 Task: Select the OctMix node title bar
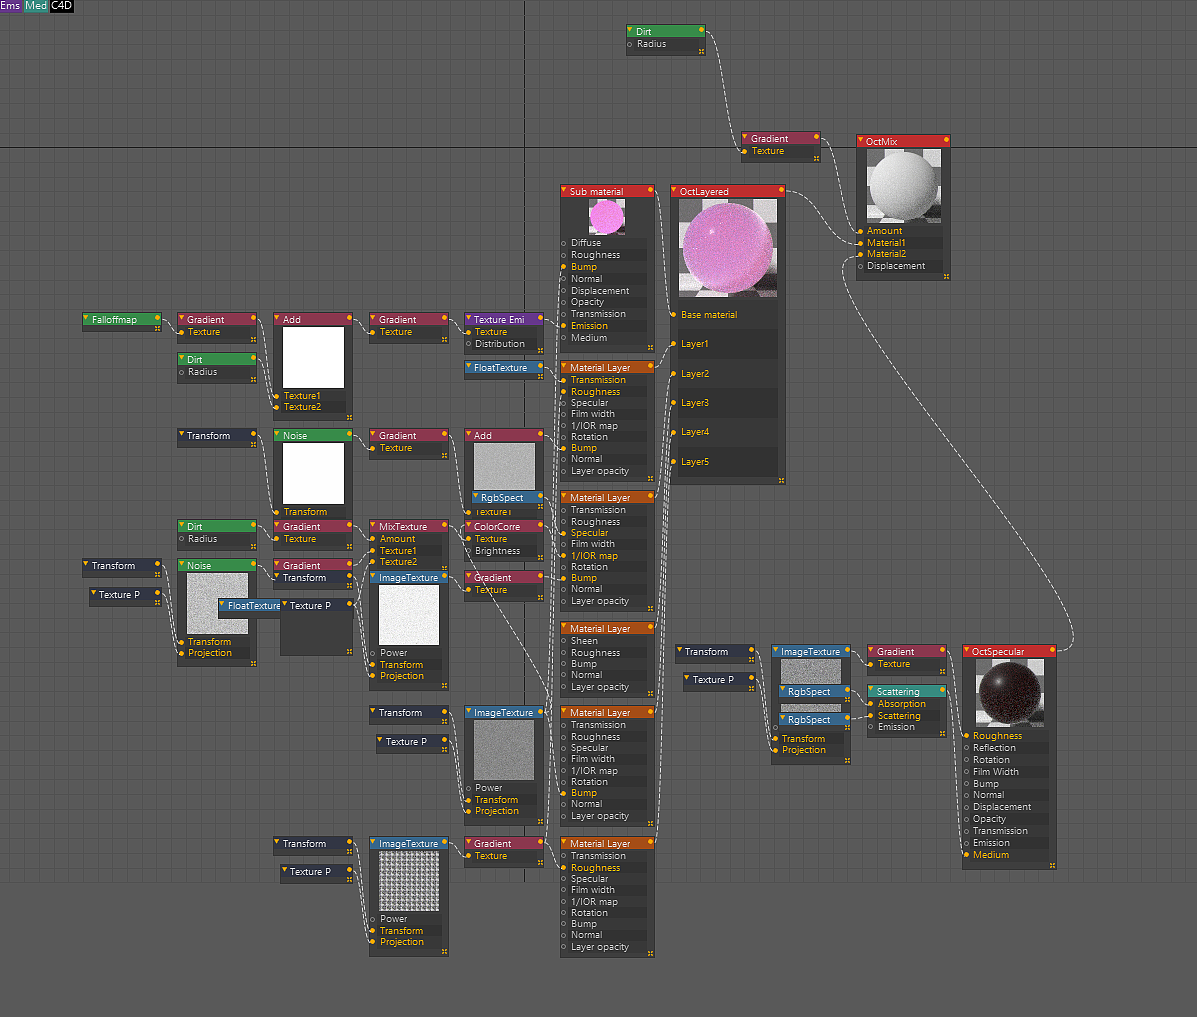[x=903, y=141]
